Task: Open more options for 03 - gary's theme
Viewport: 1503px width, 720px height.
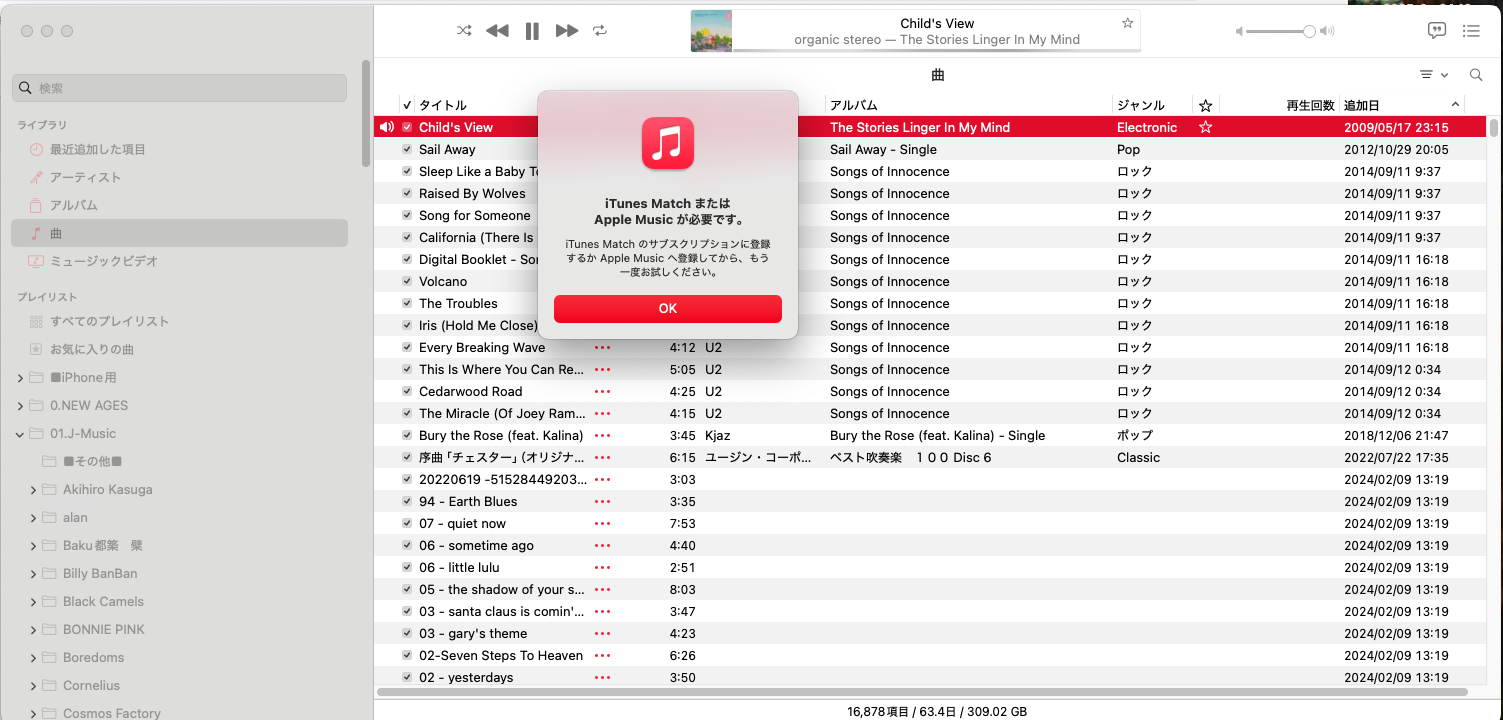Action: click(602, 633)
